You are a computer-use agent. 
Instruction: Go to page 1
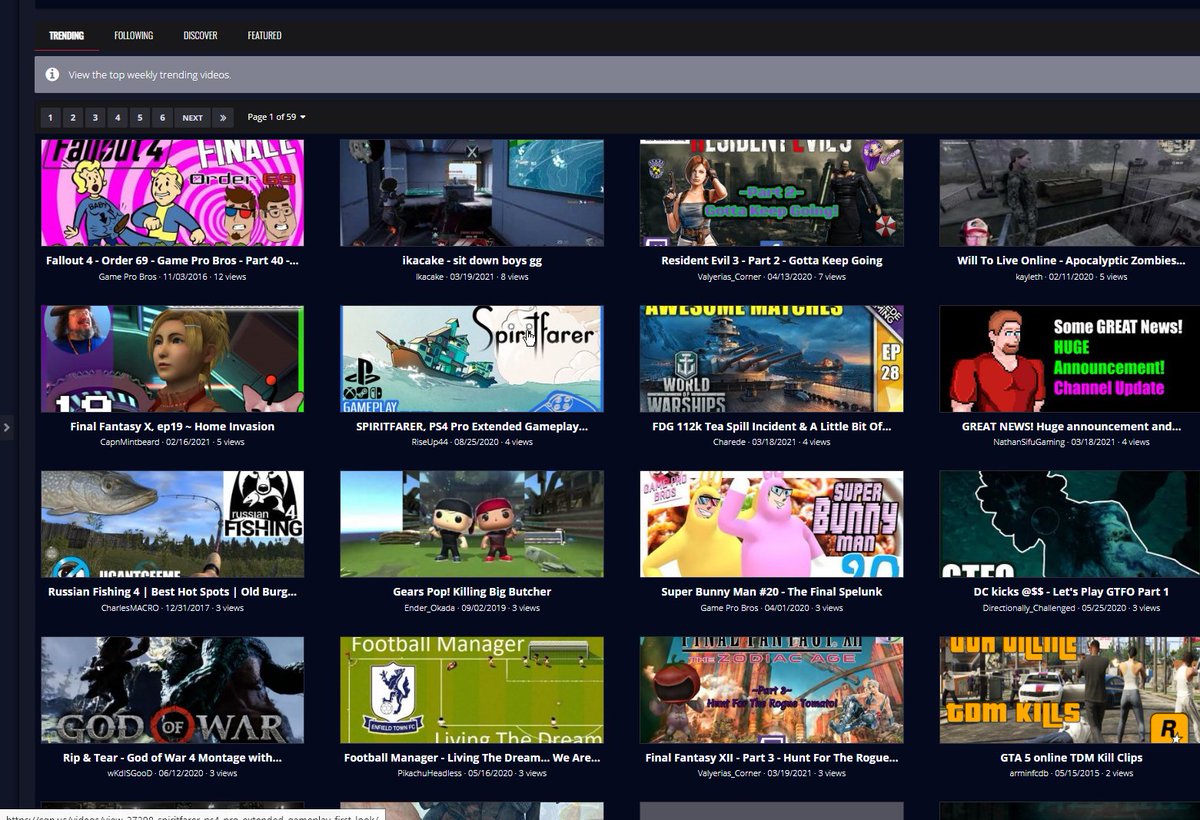coord(50,117)
